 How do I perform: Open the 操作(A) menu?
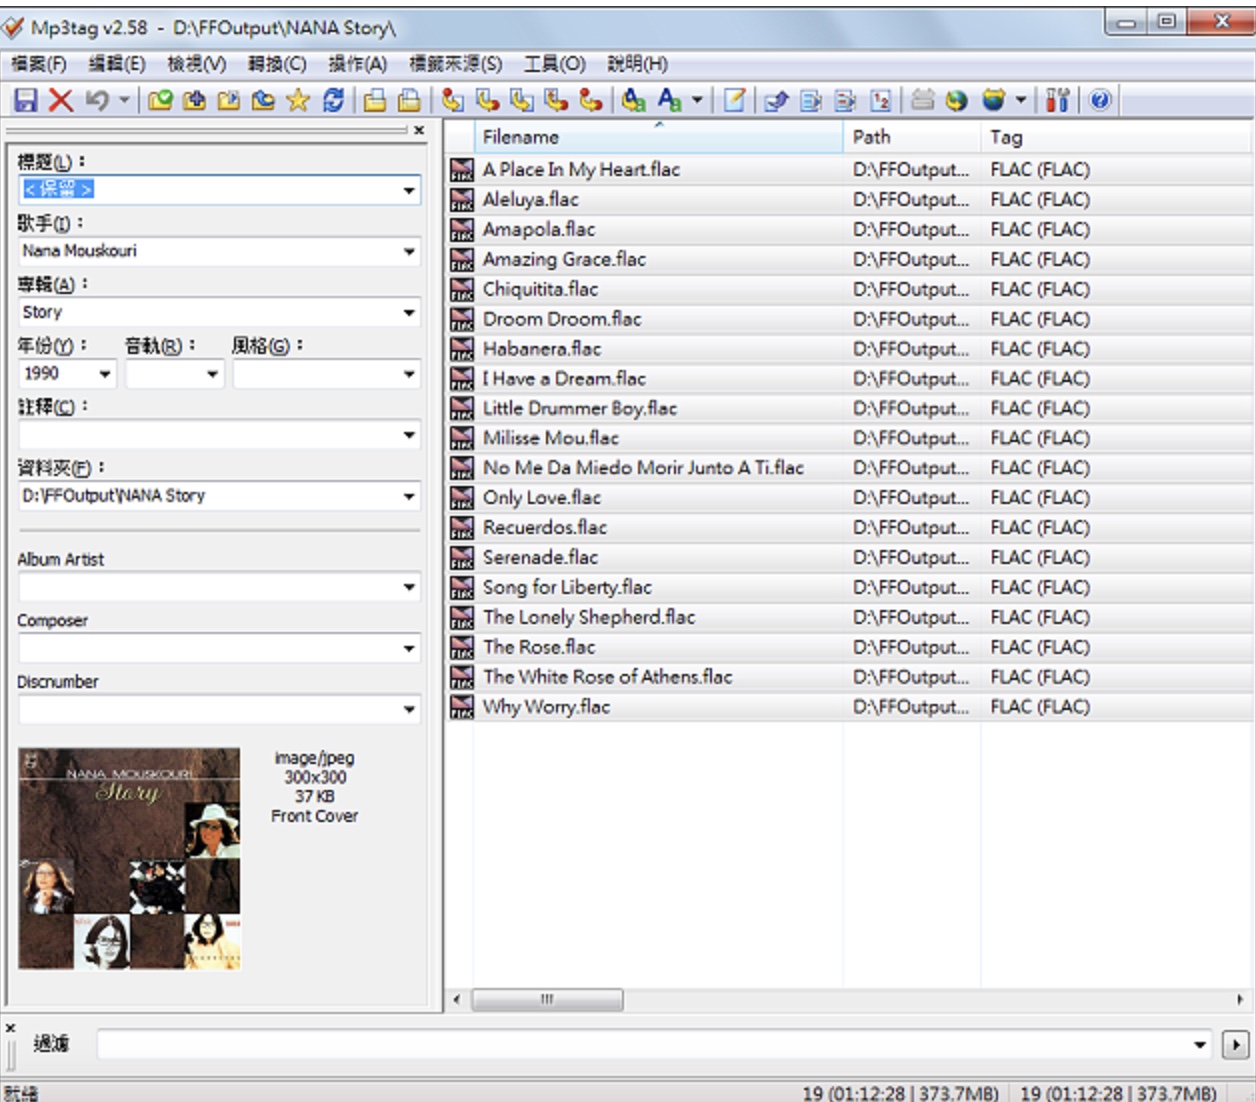click(357, 64)
